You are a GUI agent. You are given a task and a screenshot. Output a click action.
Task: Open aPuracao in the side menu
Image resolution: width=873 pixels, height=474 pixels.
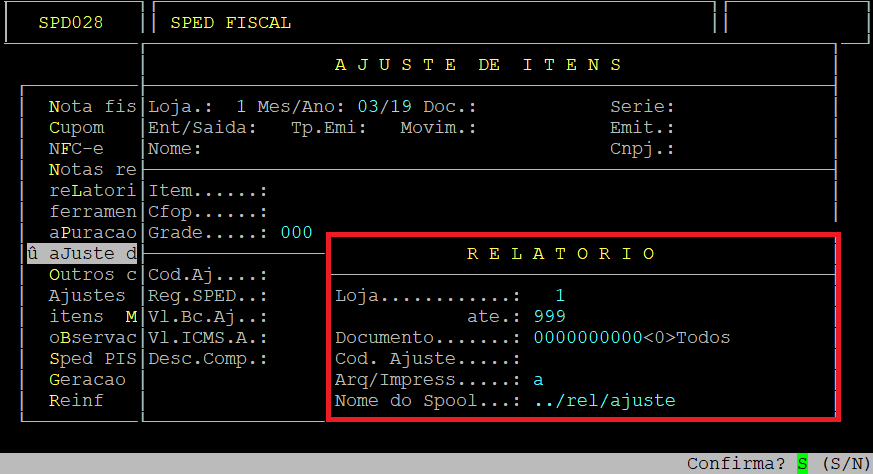(91, 232)
